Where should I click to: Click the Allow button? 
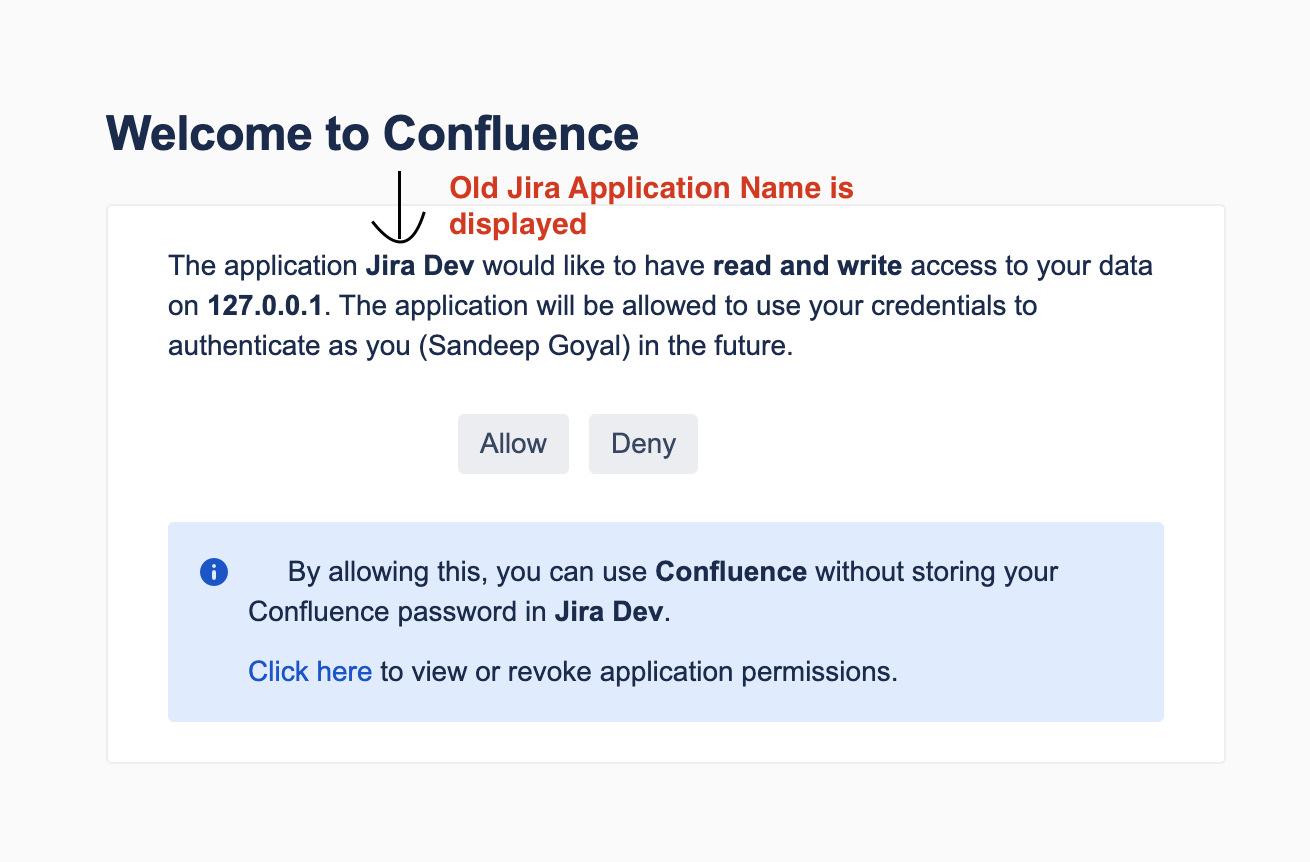513,444
